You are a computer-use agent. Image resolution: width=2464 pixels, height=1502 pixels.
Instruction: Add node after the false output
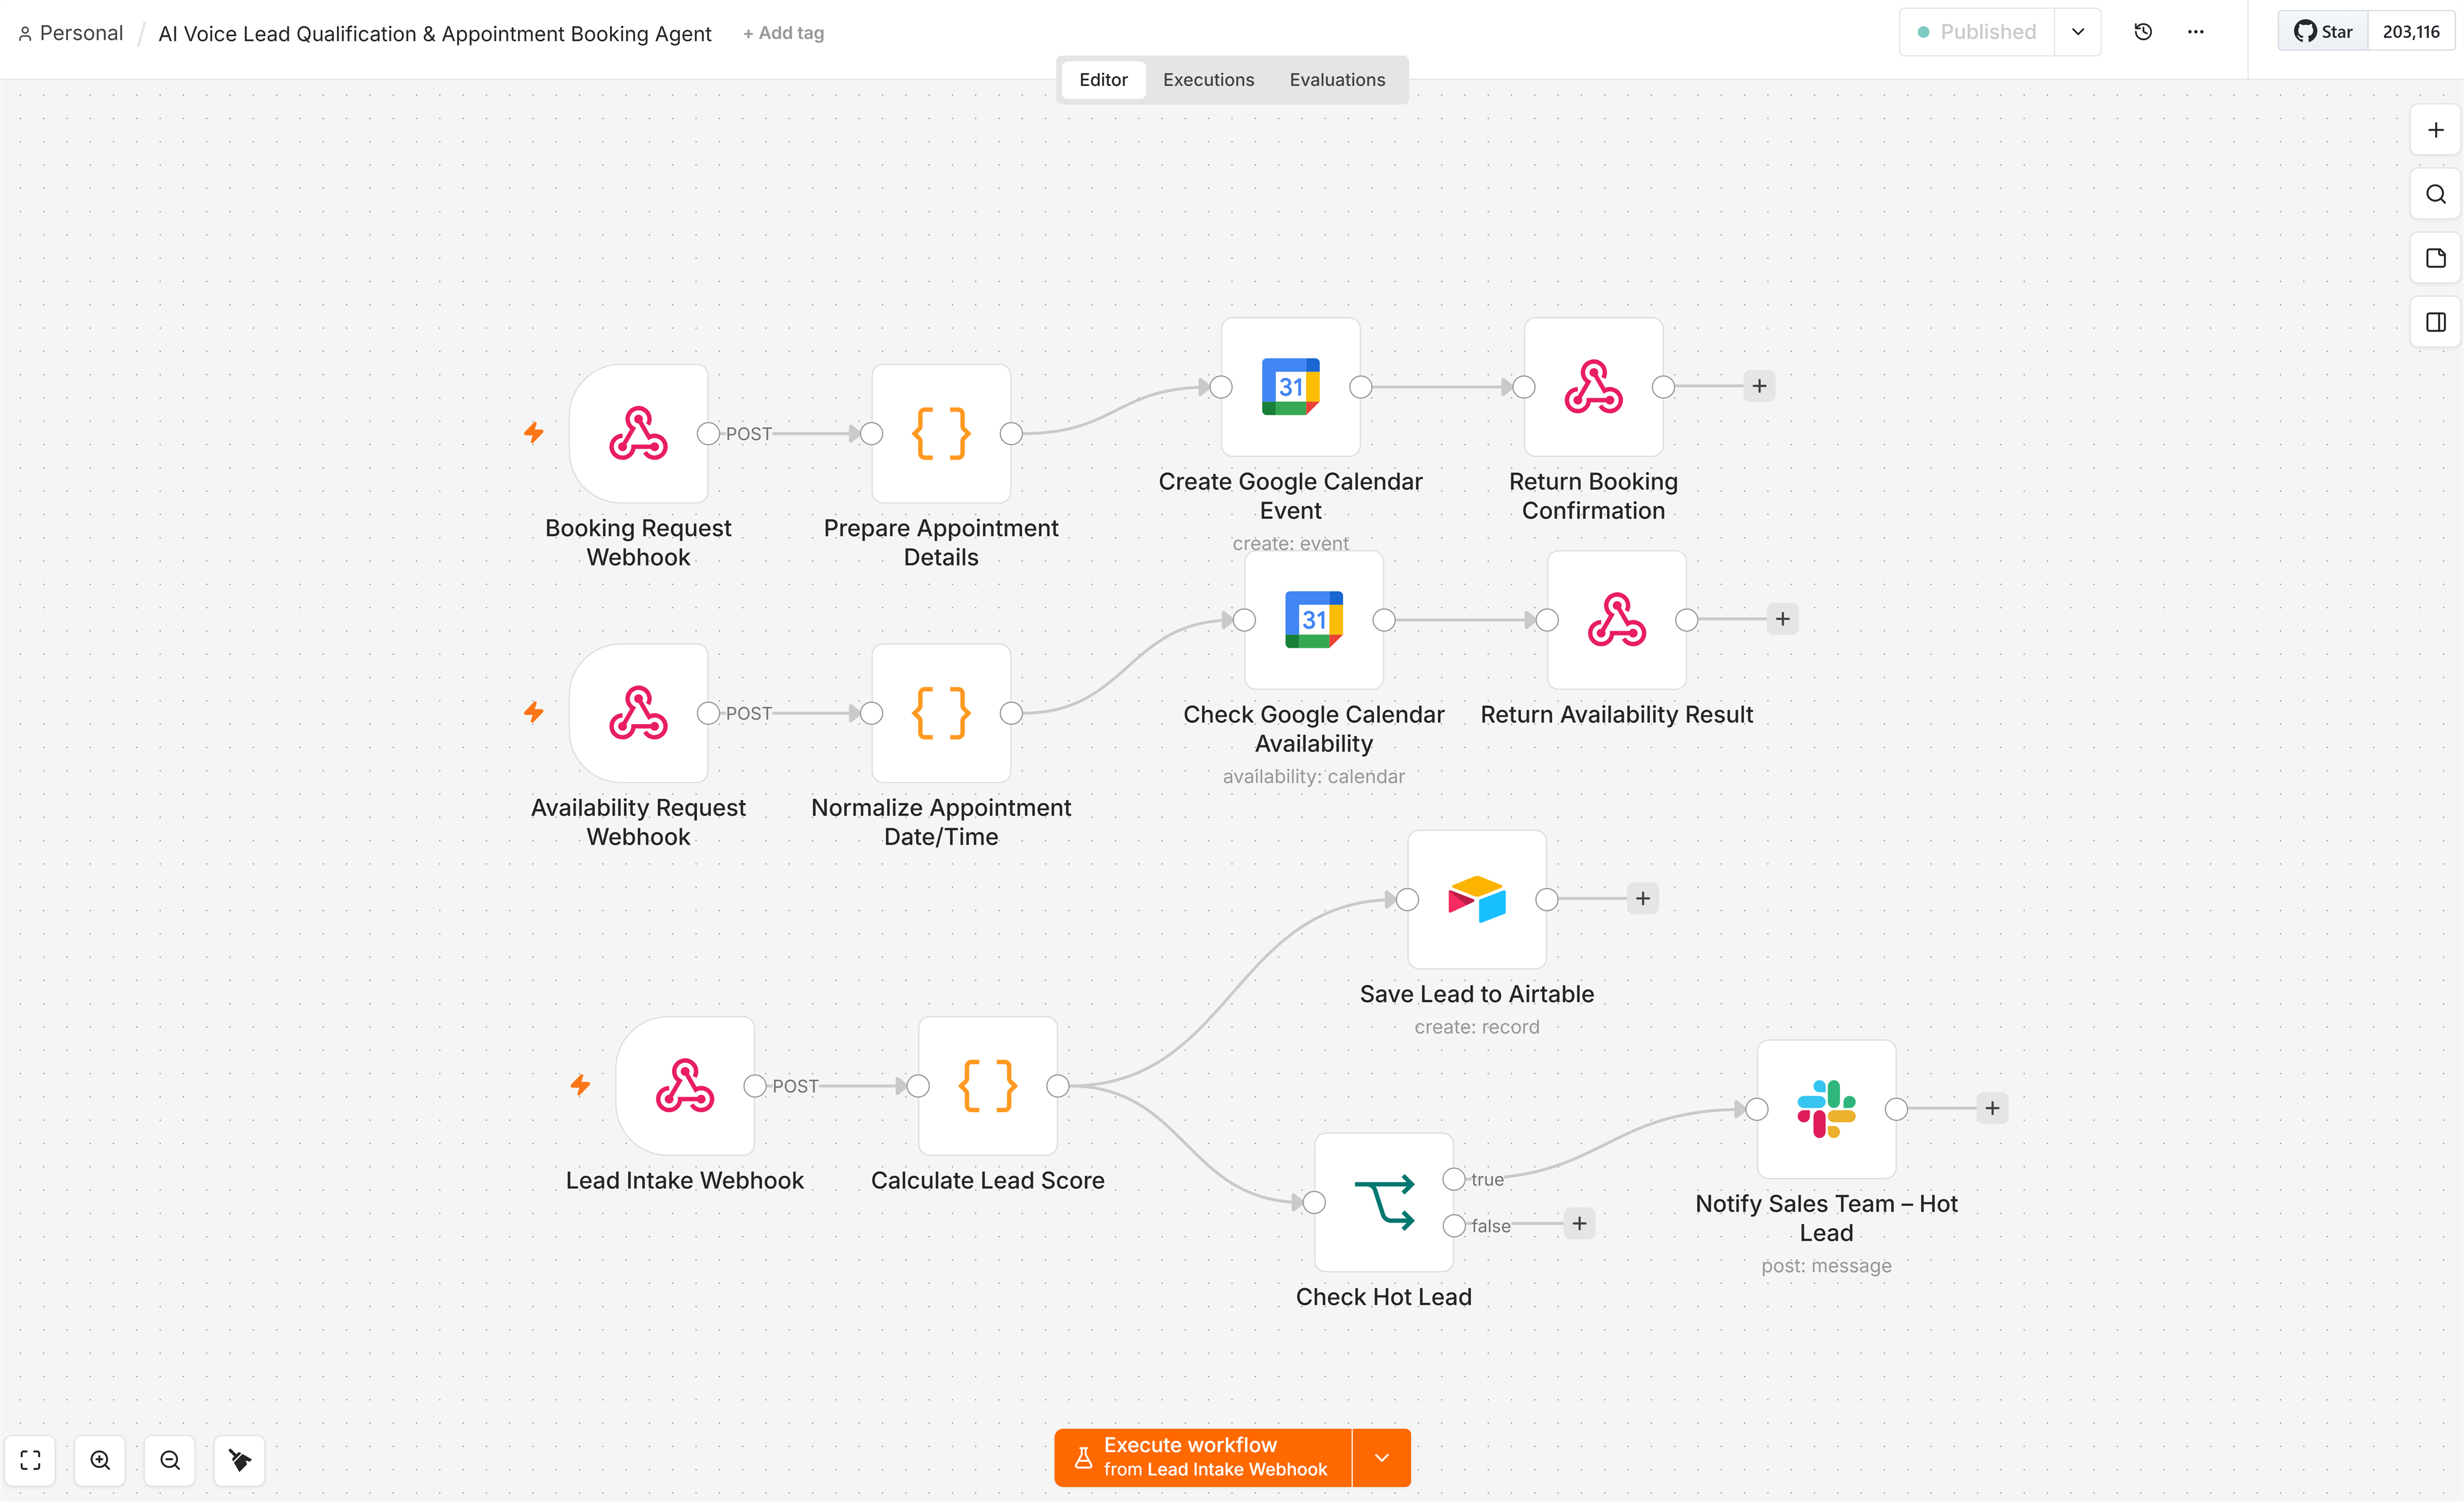point(1579,1224)
